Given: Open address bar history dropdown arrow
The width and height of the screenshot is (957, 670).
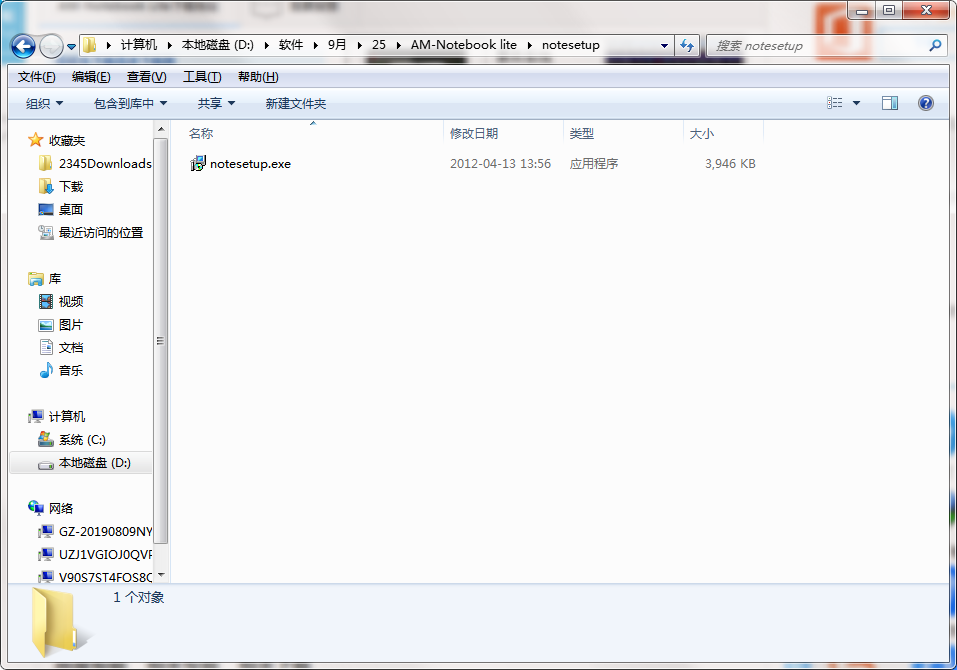Looking at the screenshot, I should pos(664,45).
